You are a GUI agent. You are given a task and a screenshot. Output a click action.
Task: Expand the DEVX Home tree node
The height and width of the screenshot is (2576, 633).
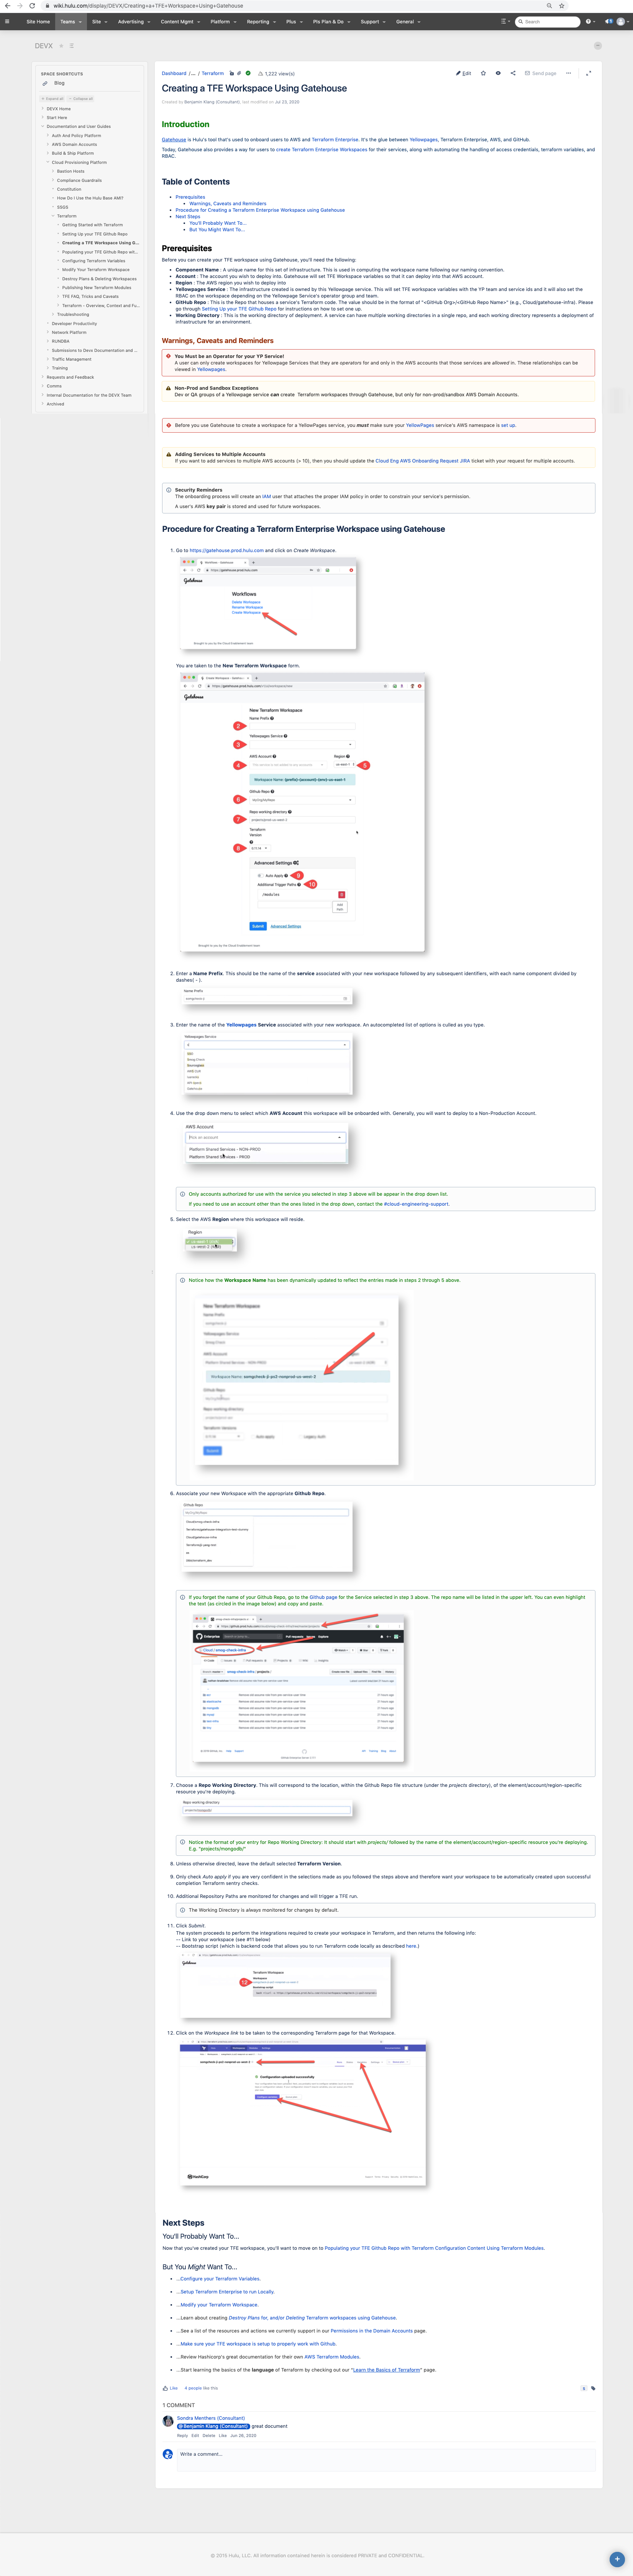43,109
